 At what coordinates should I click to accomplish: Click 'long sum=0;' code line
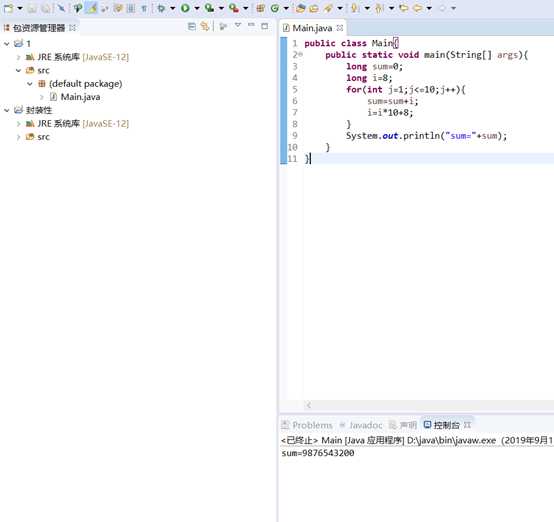pos(375,66)
